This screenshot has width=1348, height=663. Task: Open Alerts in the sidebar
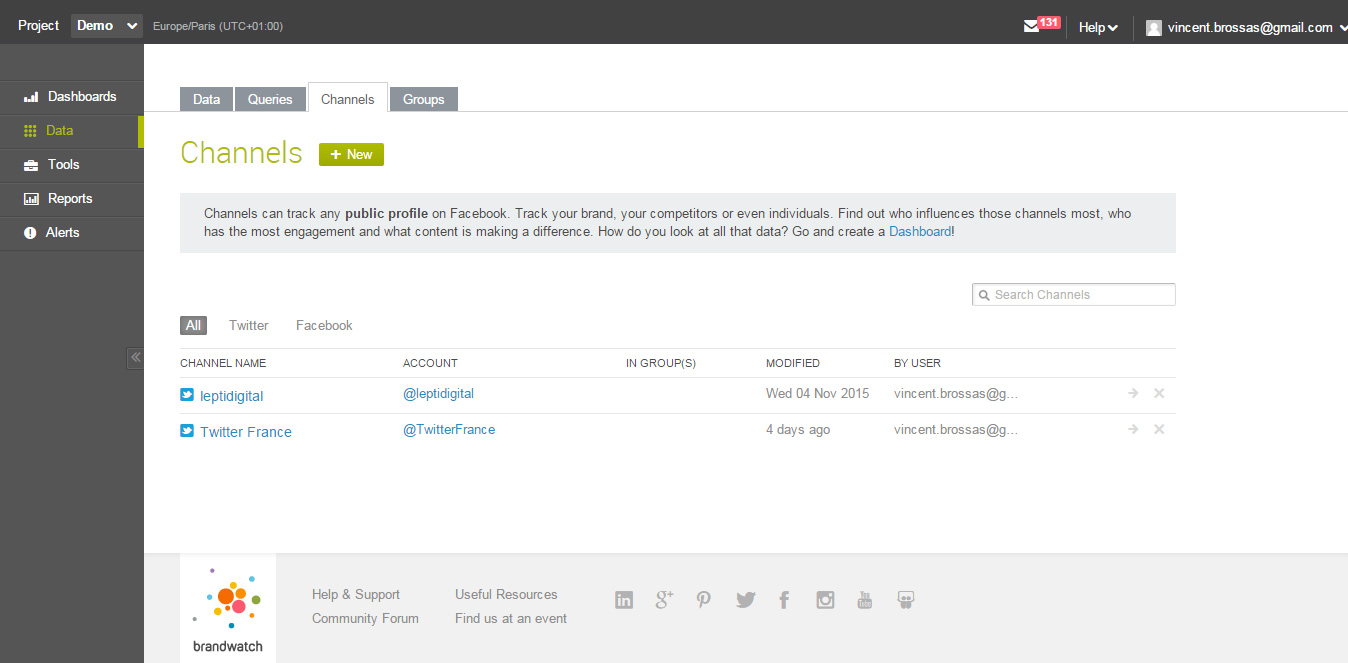[72, 233]
